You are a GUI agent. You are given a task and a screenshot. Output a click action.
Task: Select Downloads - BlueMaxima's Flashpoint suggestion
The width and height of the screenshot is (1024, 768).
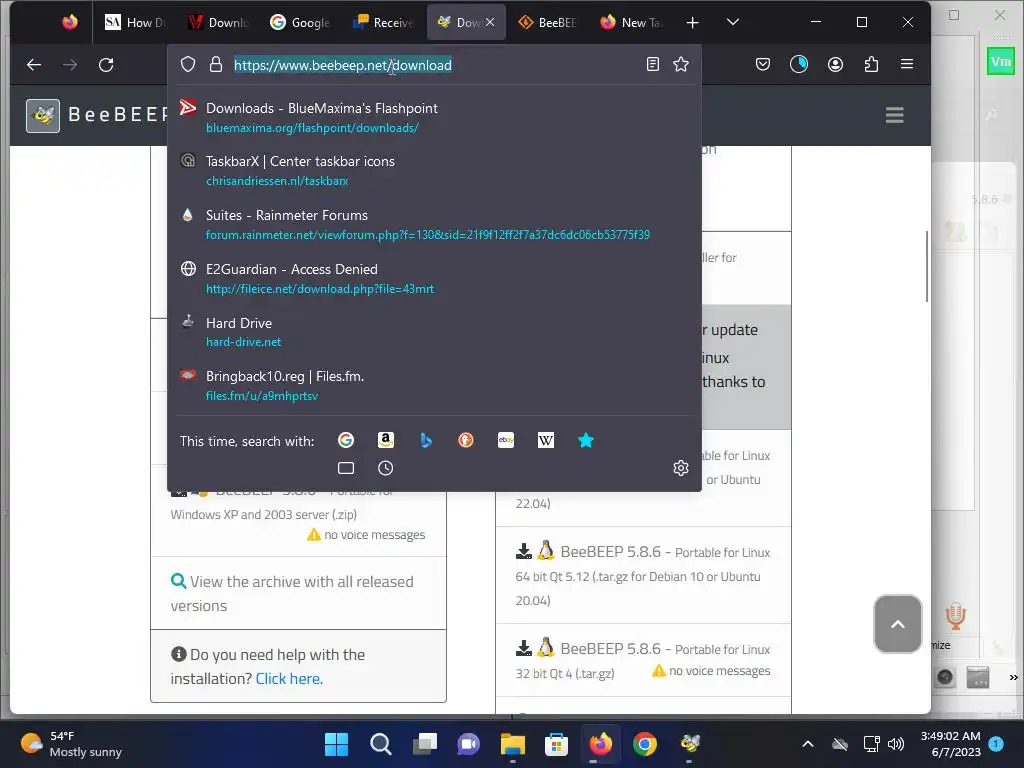[434, 118]
